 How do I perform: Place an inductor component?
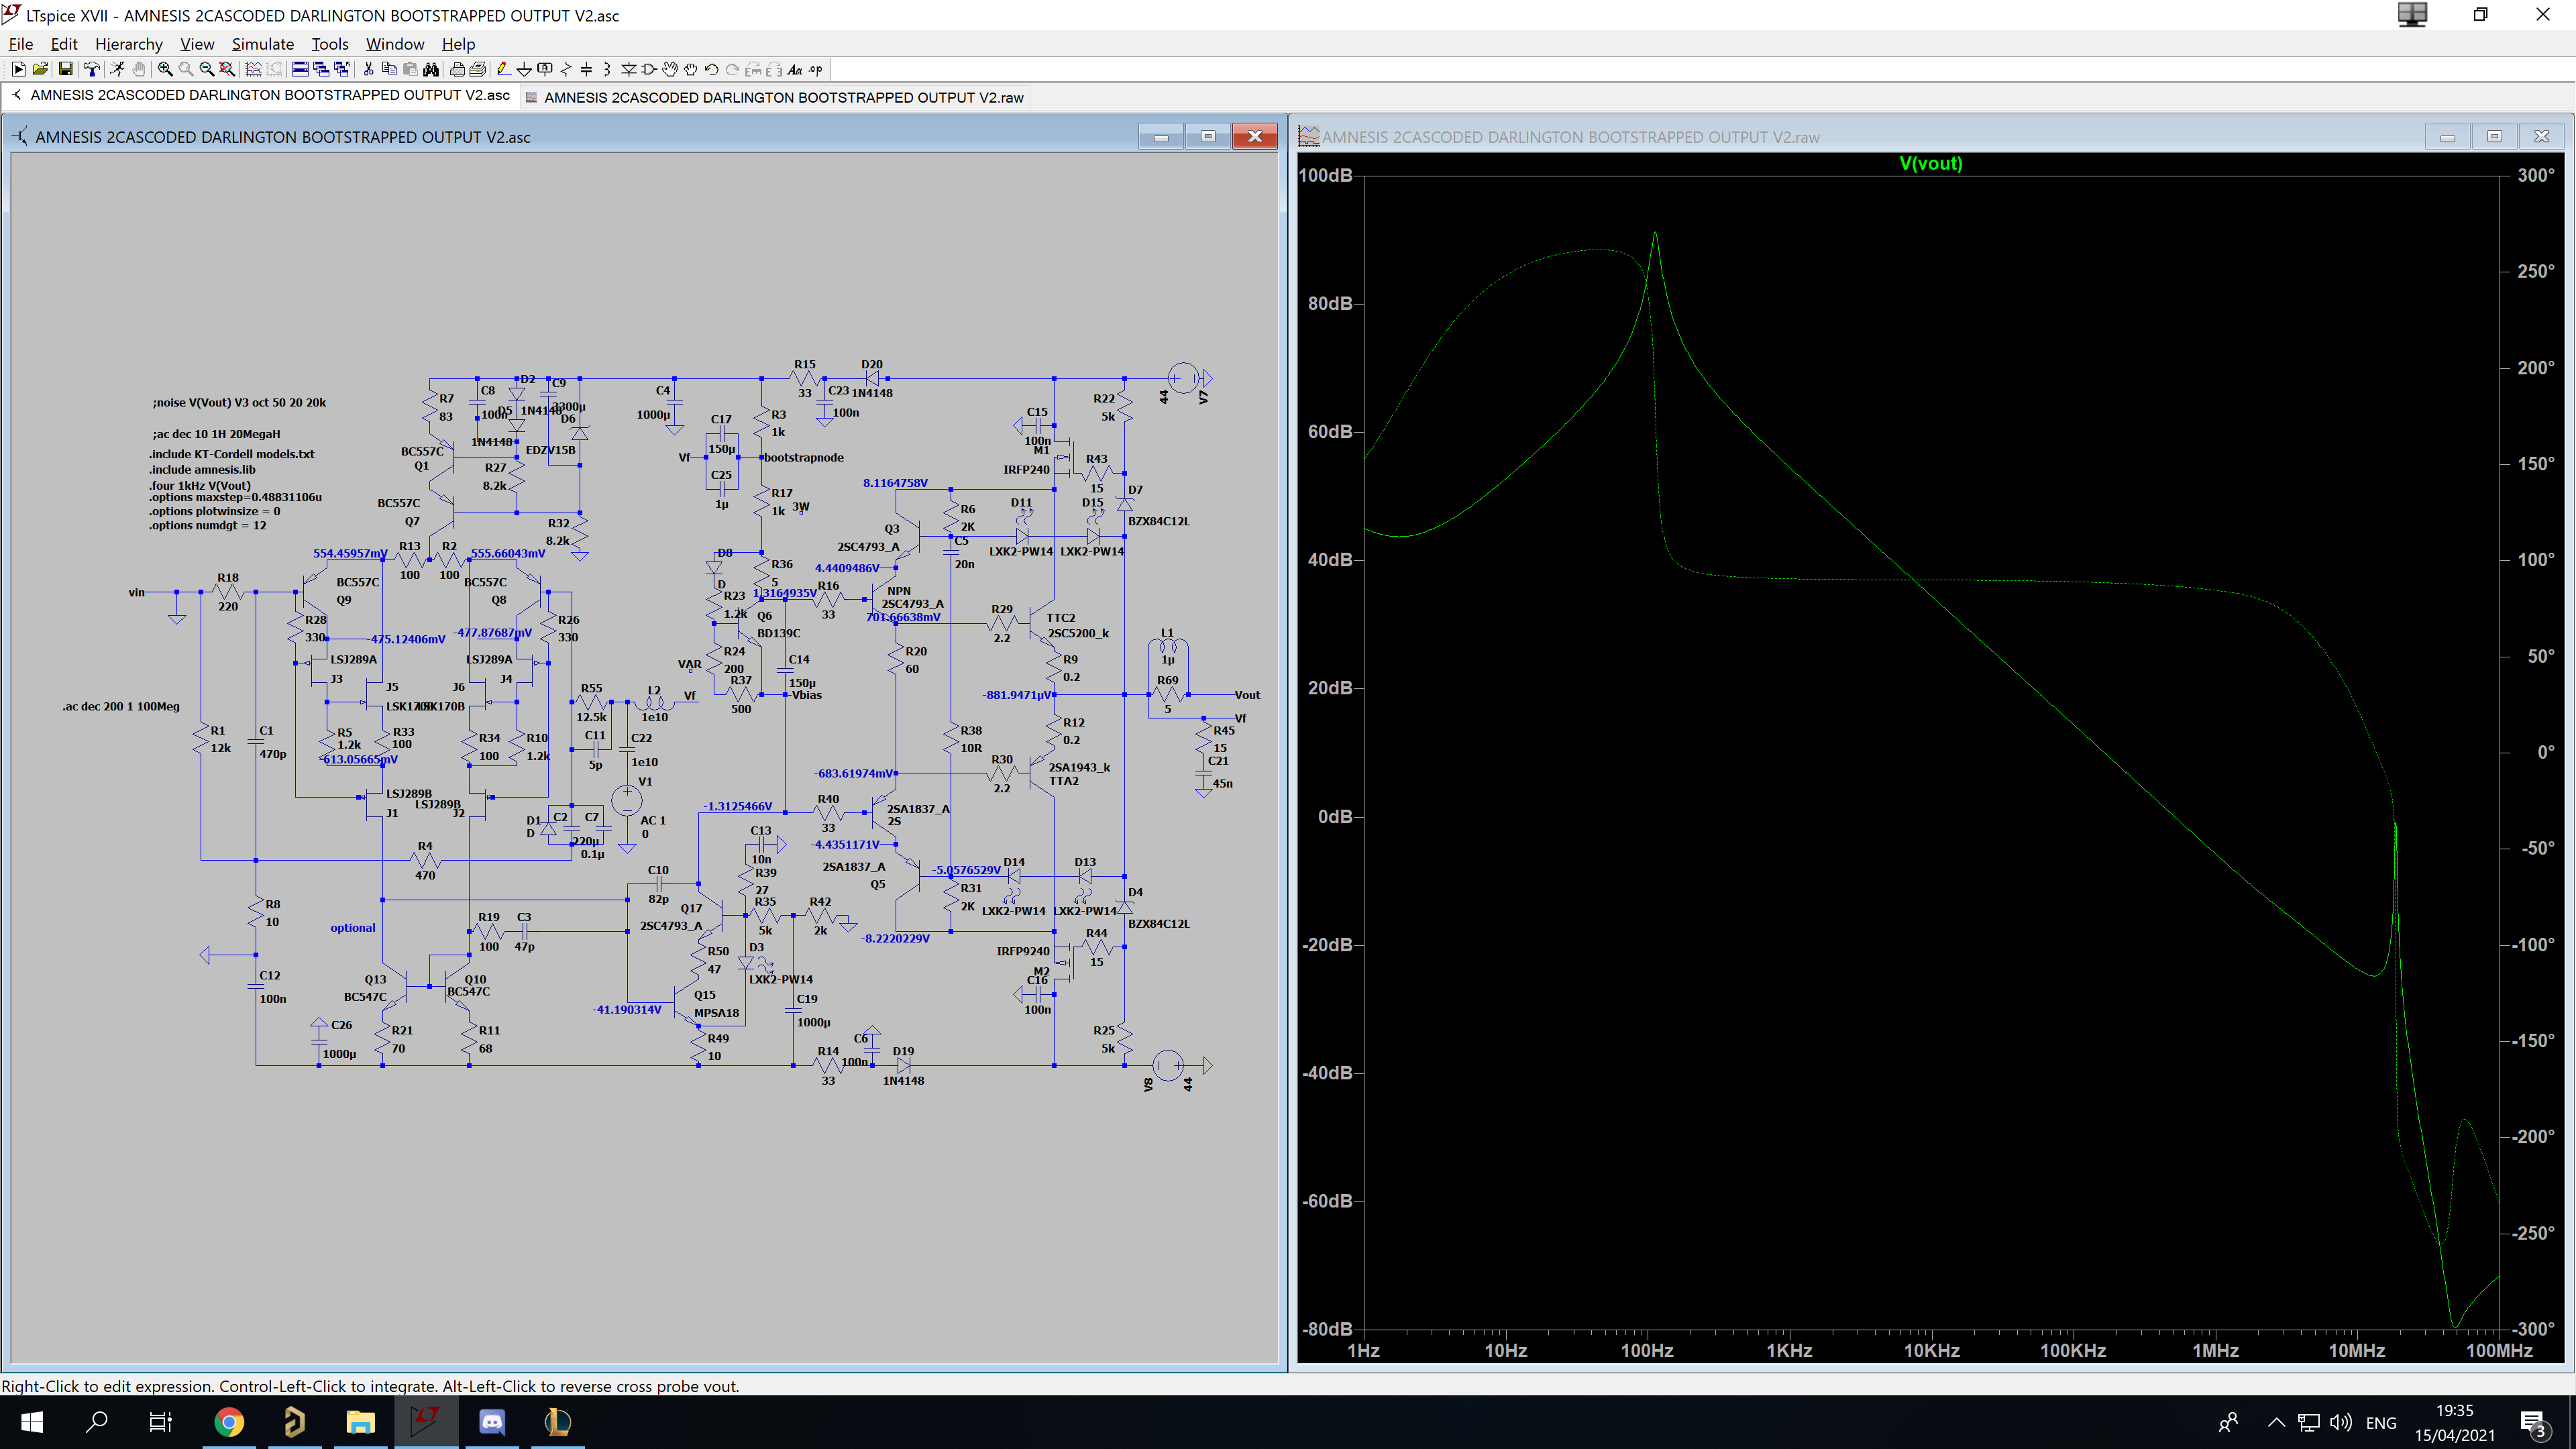(607, 69)
